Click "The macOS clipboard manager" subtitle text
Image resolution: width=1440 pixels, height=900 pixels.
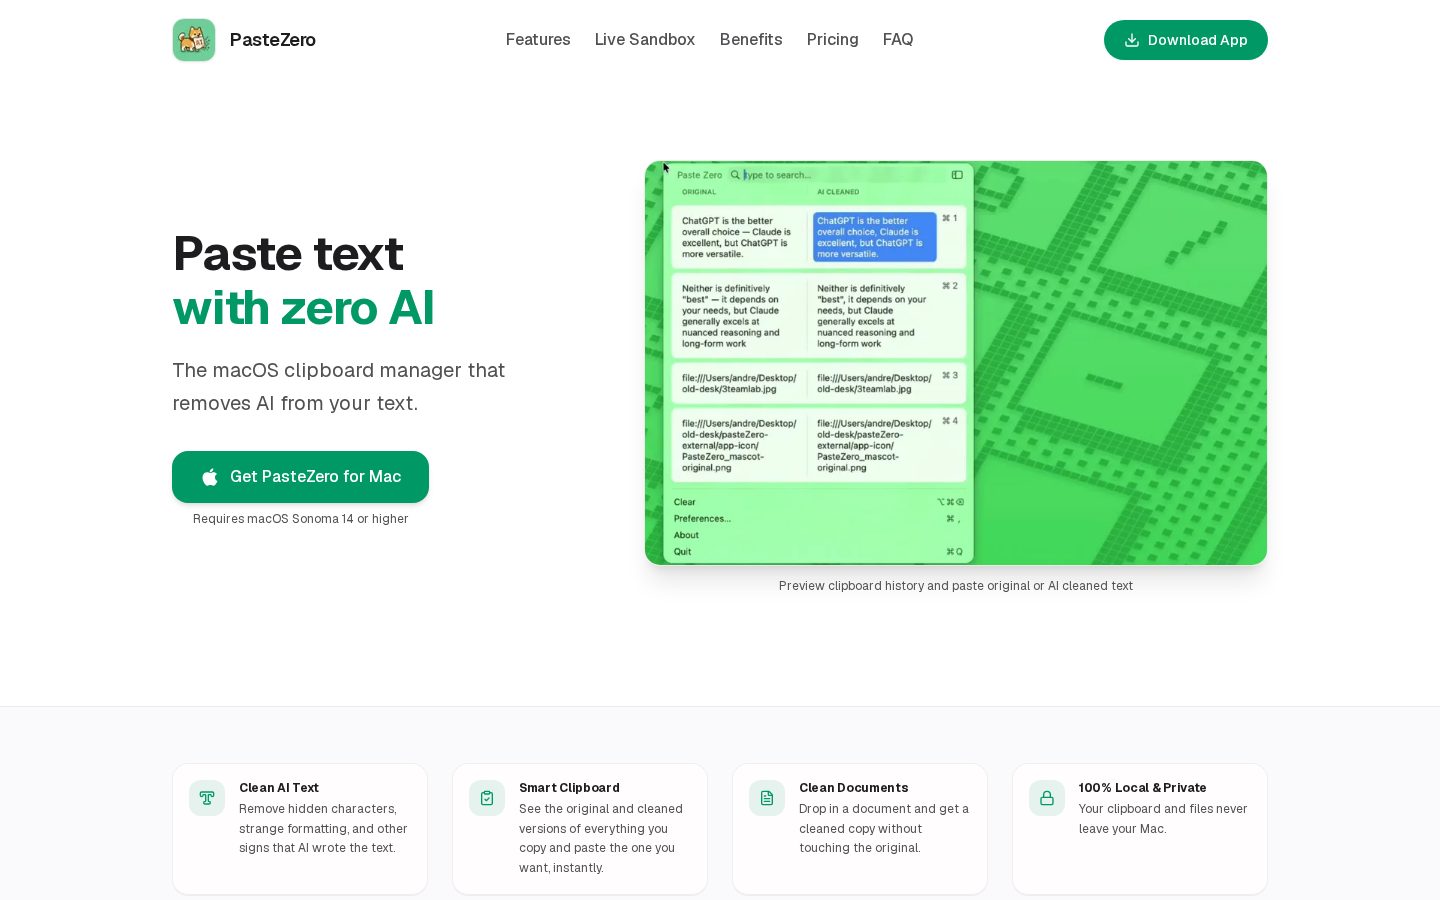(x=339, y=387)
